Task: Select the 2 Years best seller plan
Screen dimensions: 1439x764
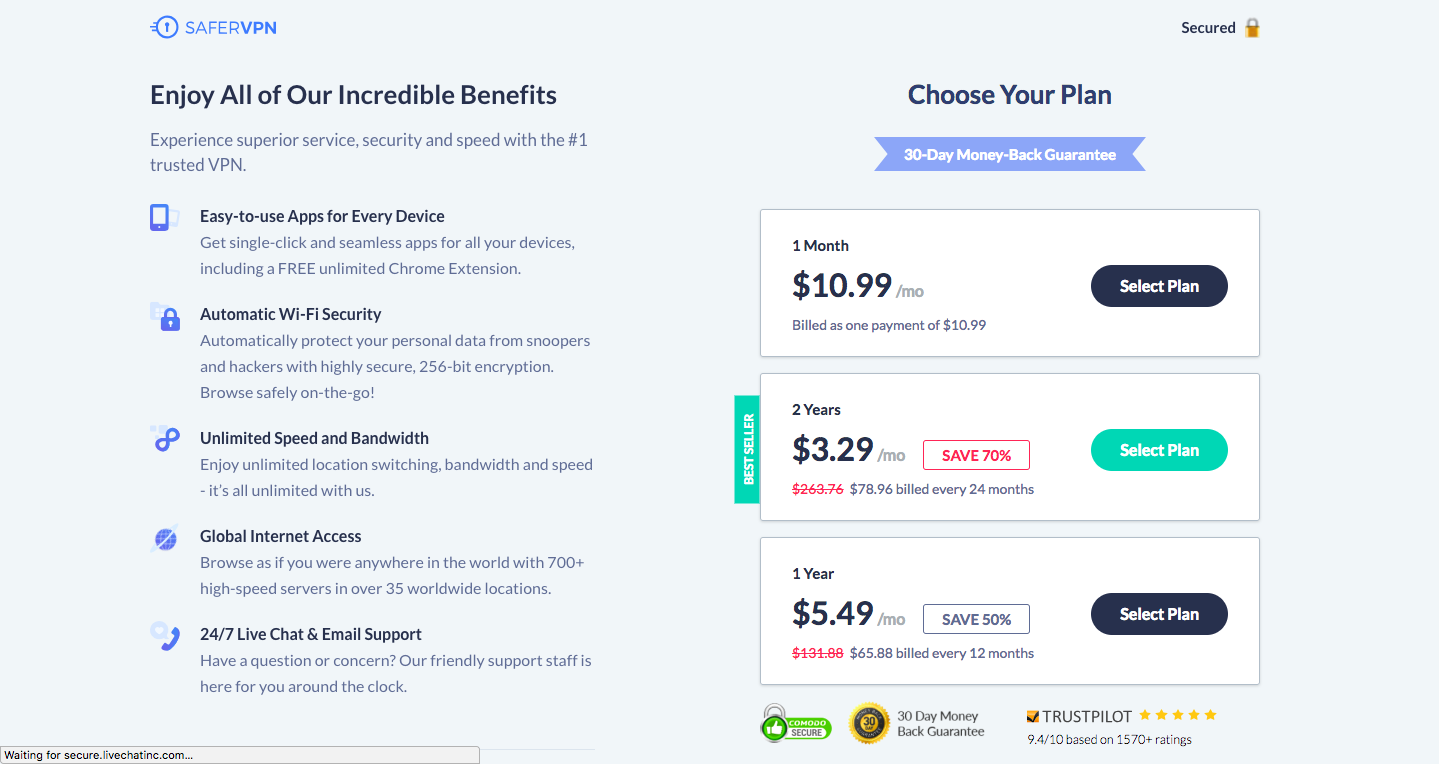Action: pos(1159,450)
